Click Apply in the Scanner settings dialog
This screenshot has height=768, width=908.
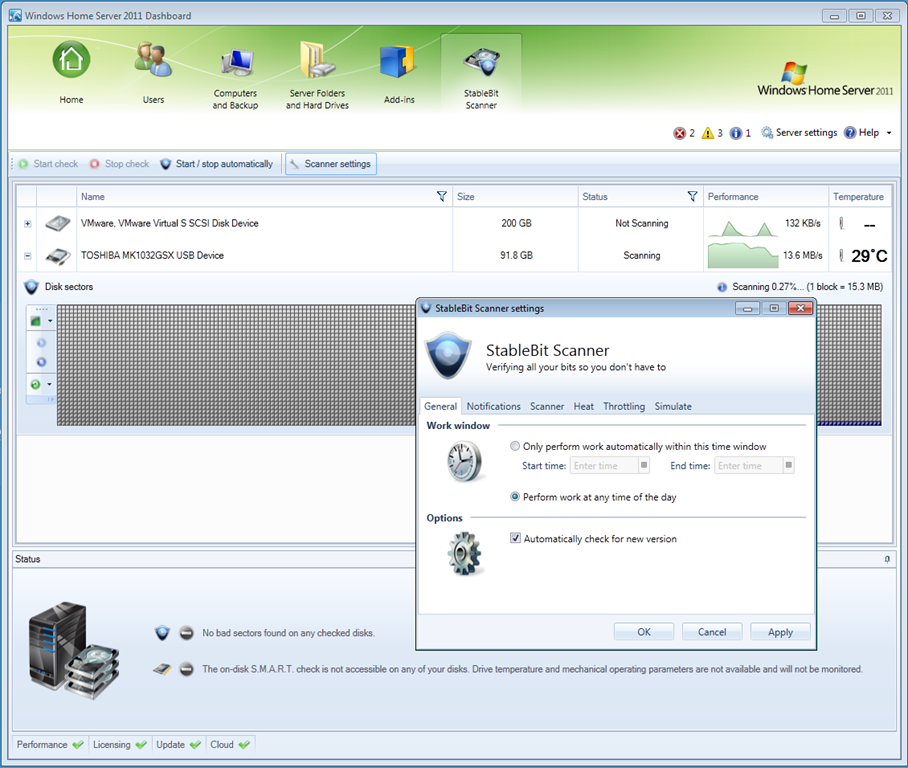click(781, 632)
